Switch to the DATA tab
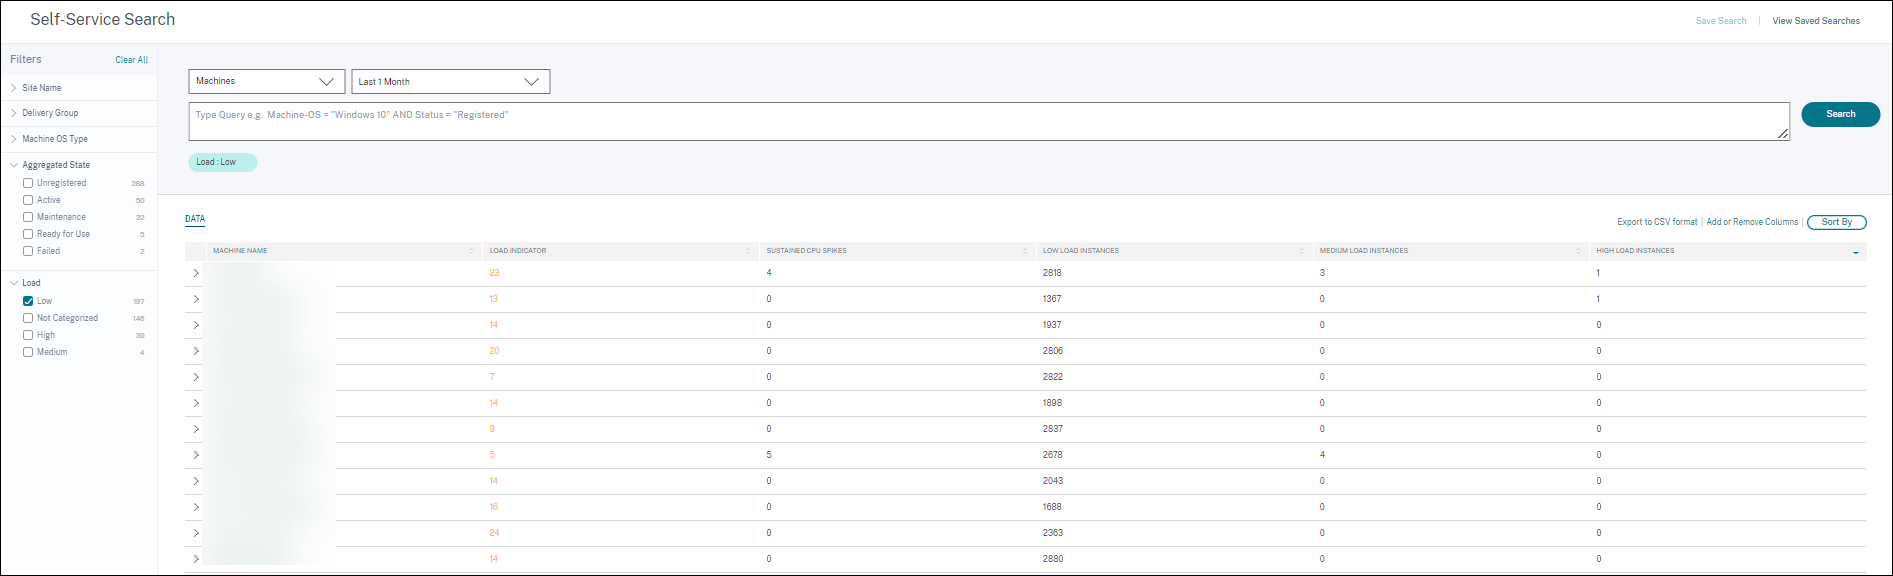1893x576 pixels. tap(195, 219)
